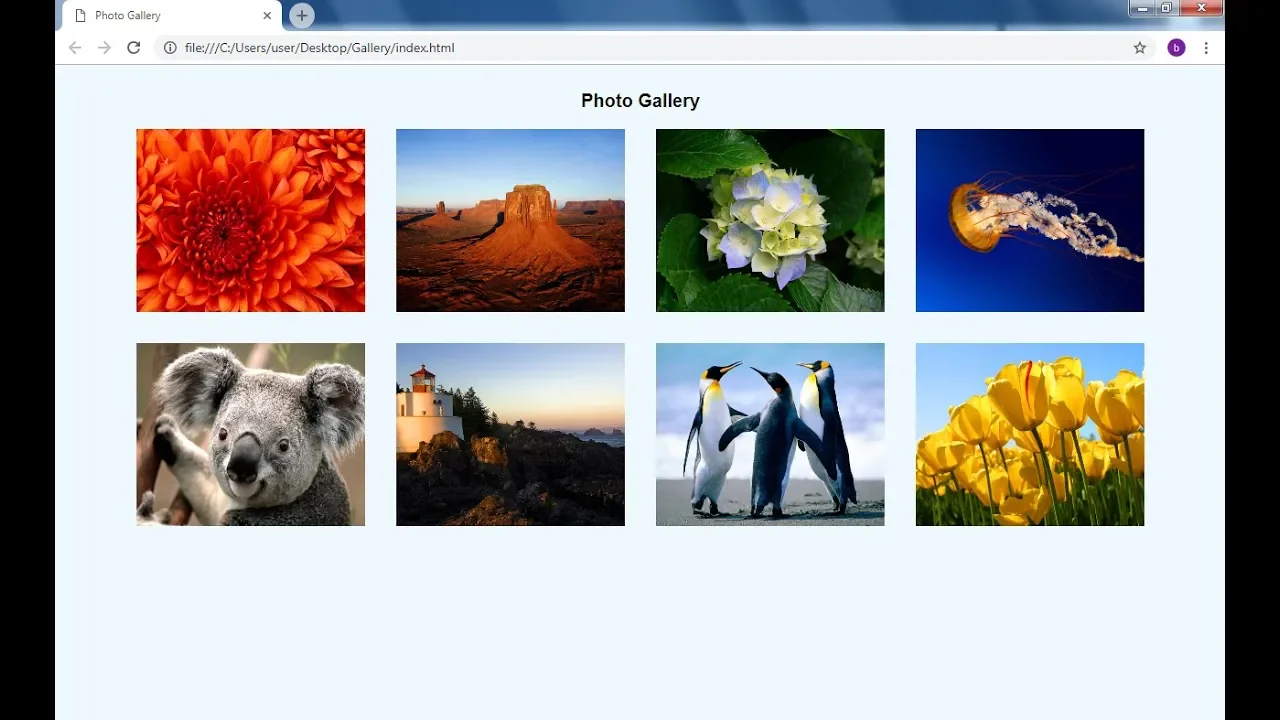The height and width of the screenshot is (720, 1280).
Task: Open the penguins photo
Action: click(x=770, y=434)
